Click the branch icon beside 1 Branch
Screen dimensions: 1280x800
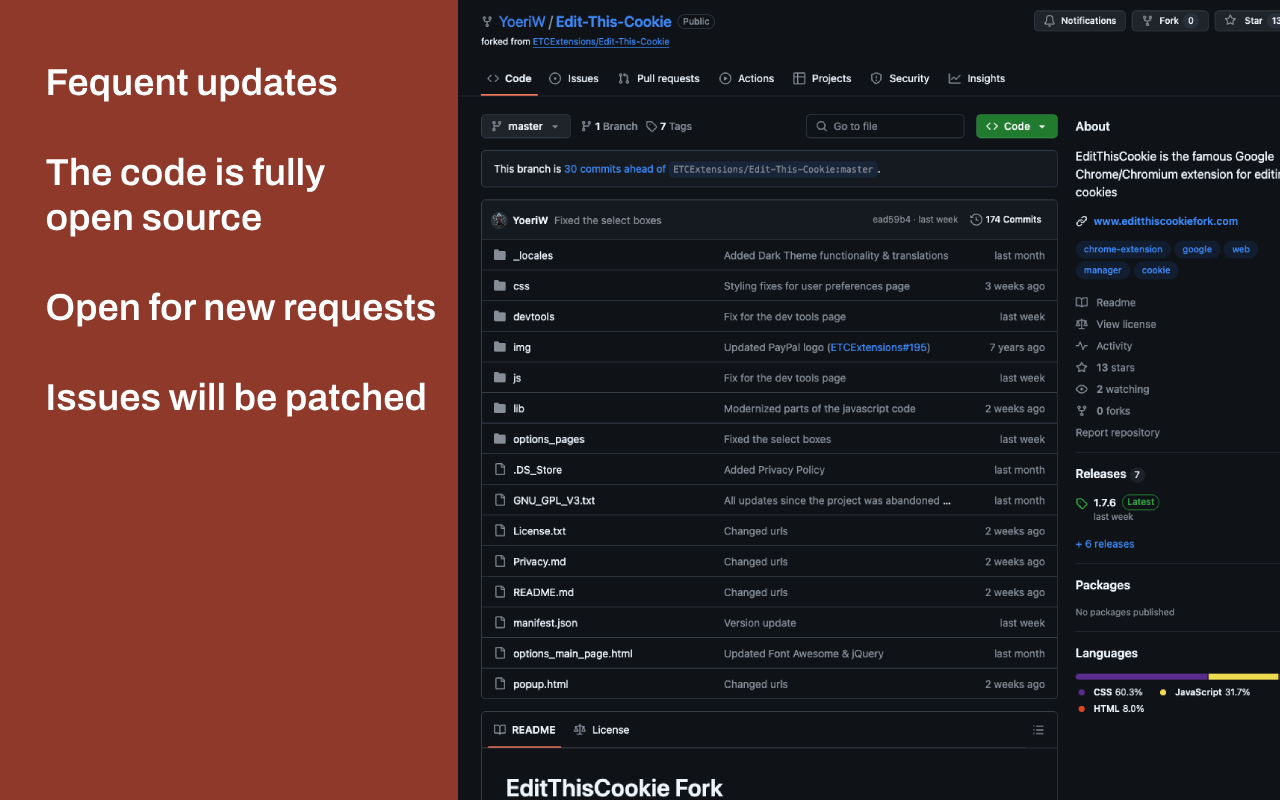tap(586, 127)
